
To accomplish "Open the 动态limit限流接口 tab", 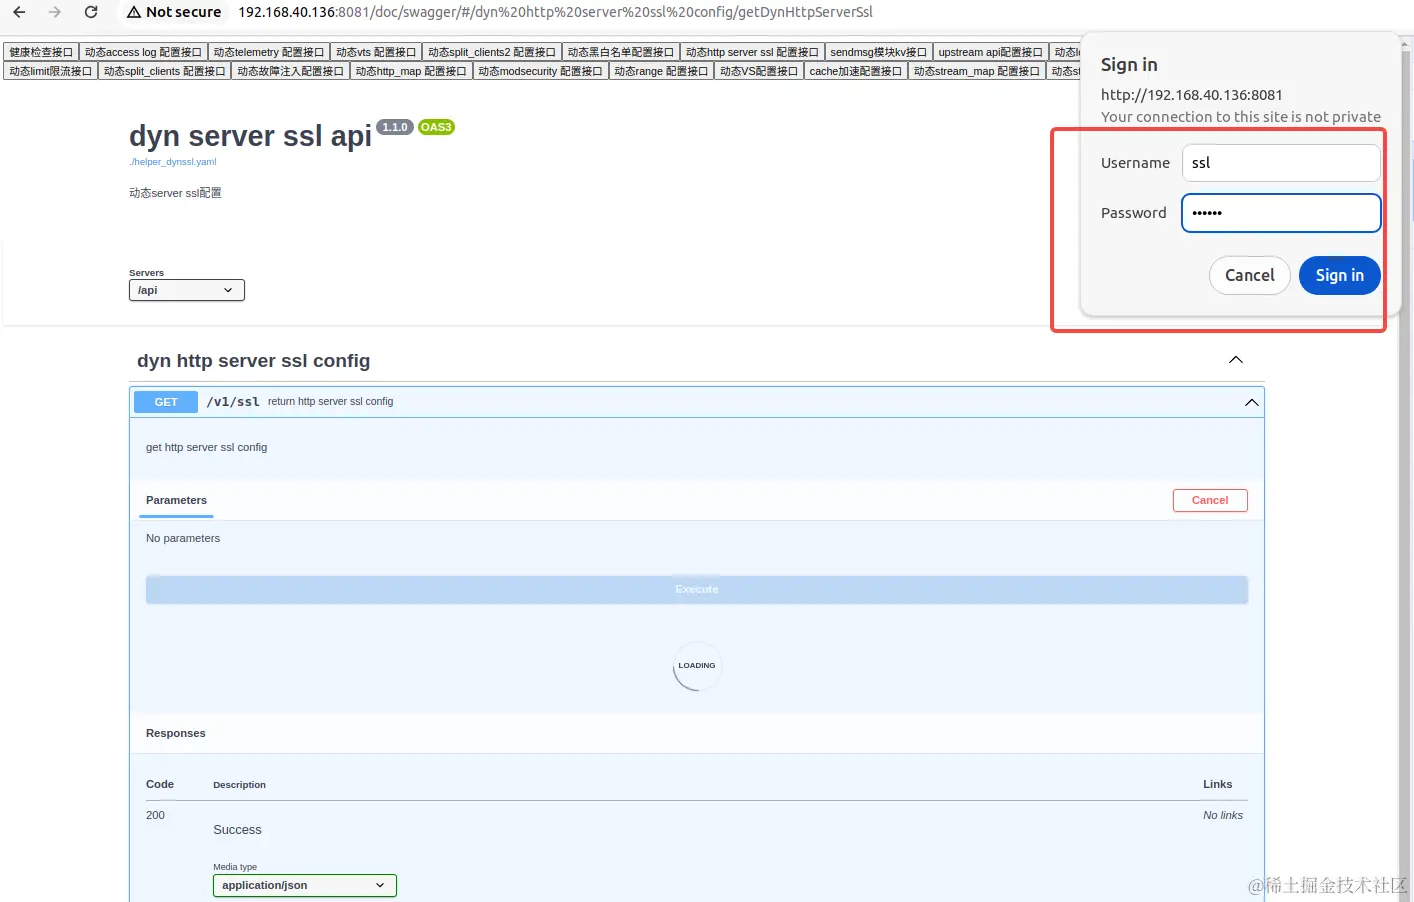I will tap(50, 71).
